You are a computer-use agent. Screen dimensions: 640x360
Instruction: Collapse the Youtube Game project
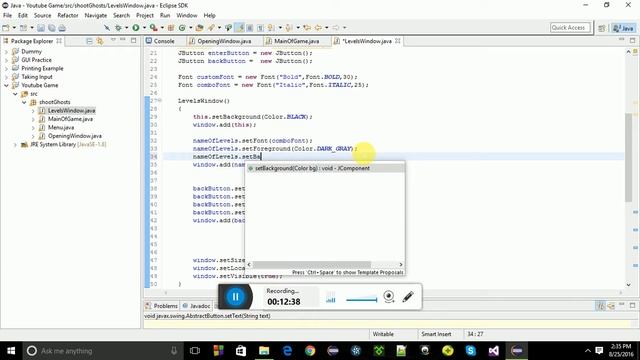[6, 85]
